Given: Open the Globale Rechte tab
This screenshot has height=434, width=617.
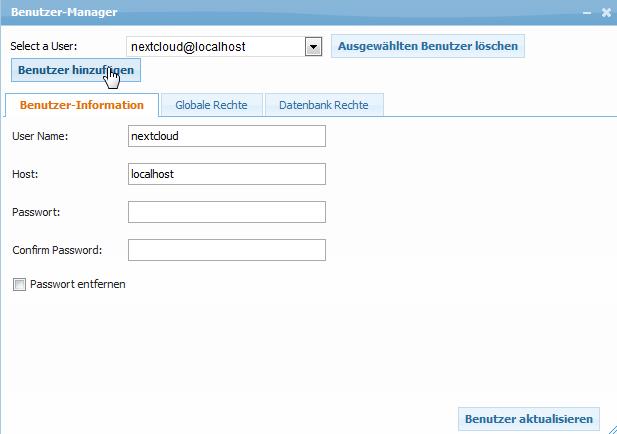Looking at the screenshot, I should pos(211,105).
